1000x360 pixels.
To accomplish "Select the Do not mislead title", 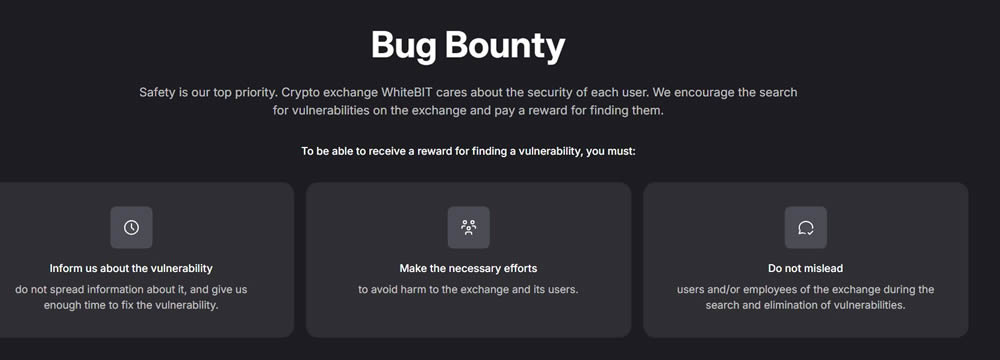I will click(805, 268).
